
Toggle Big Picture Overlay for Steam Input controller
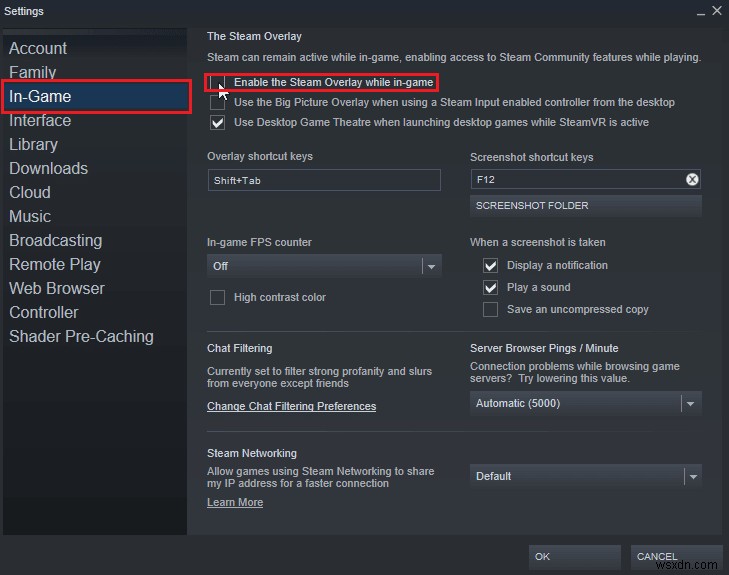tap(217, 103)
